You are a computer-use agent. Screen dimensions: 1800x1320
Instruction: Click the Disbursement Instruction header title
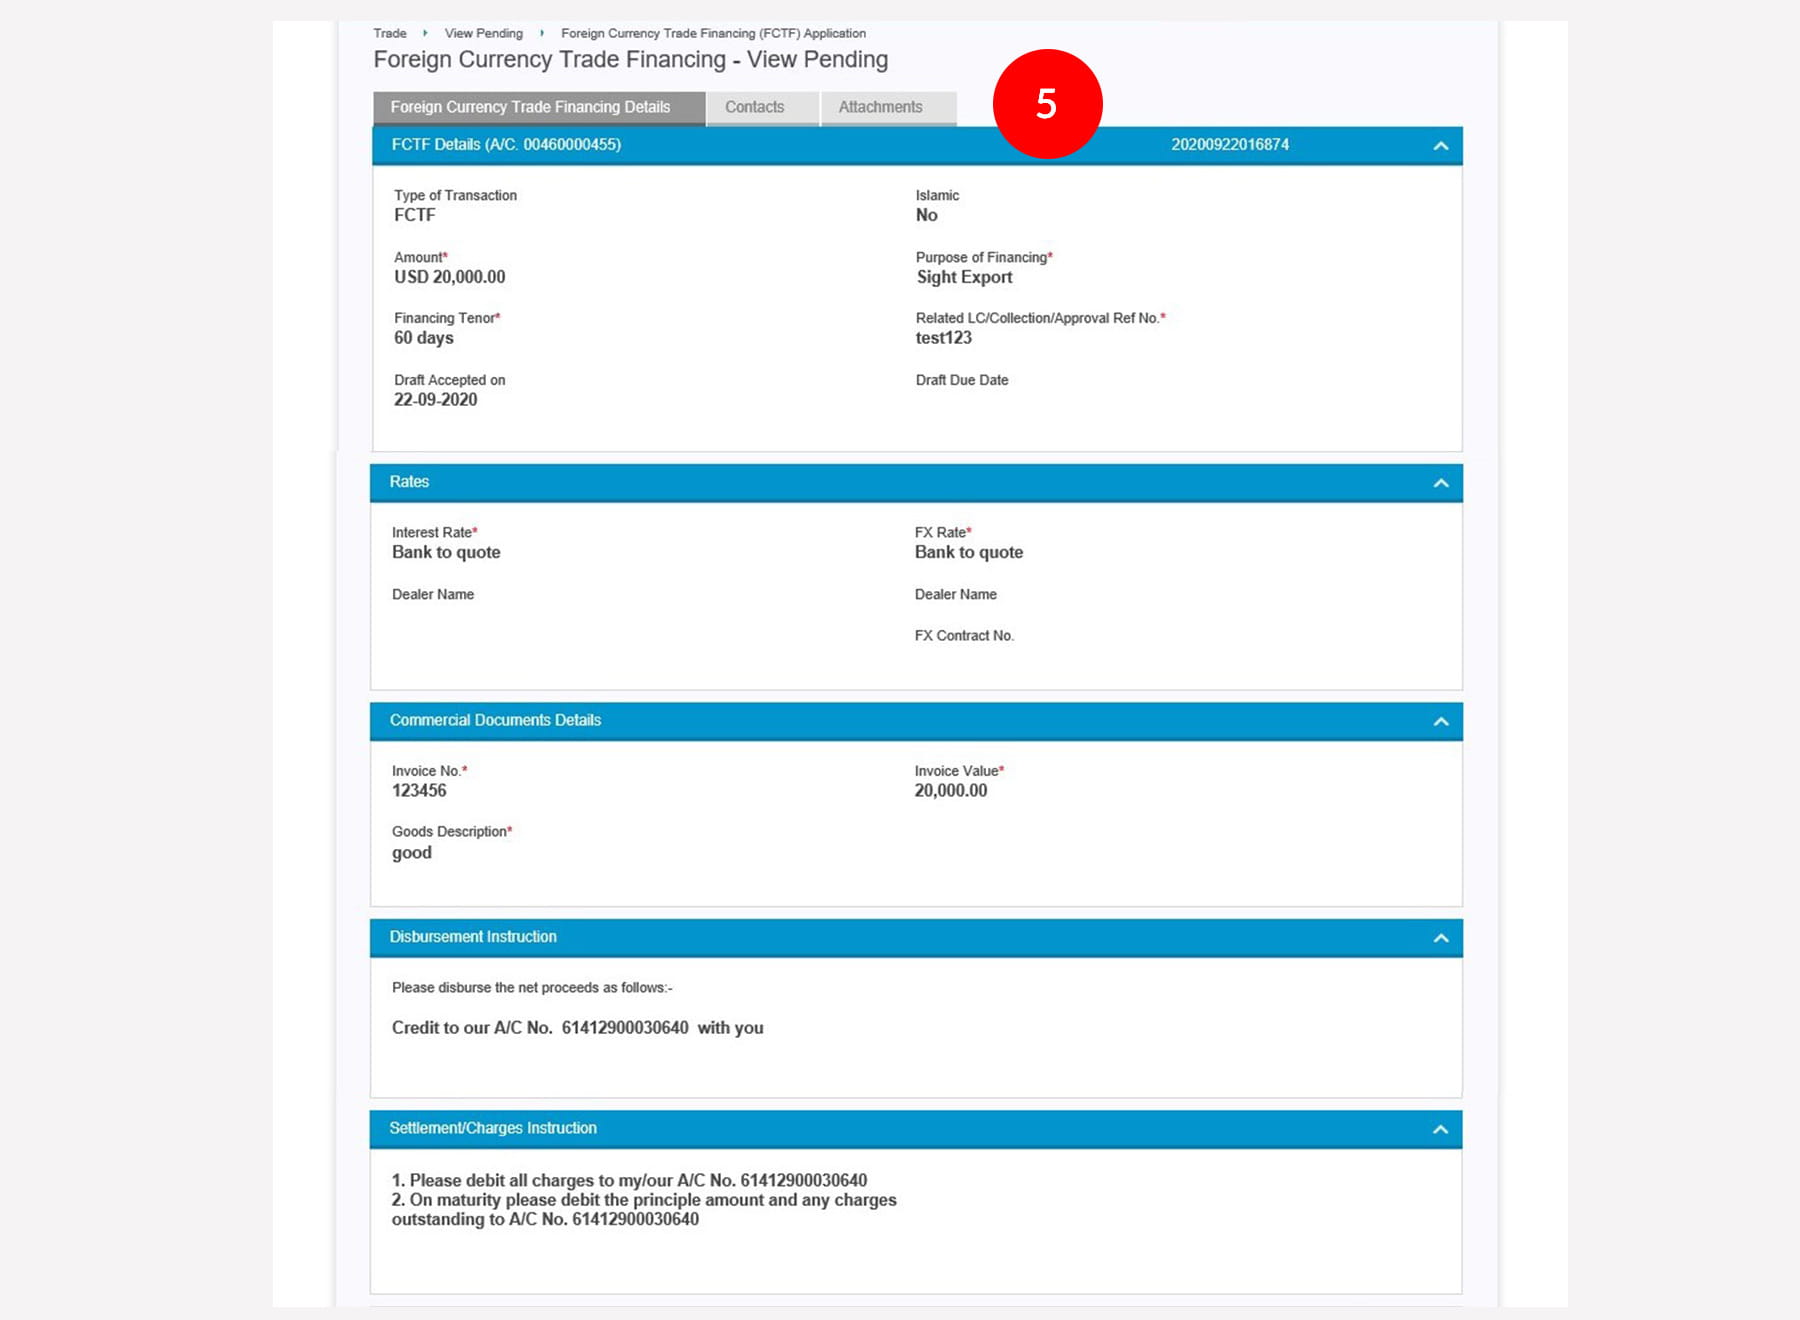point(473,937)
